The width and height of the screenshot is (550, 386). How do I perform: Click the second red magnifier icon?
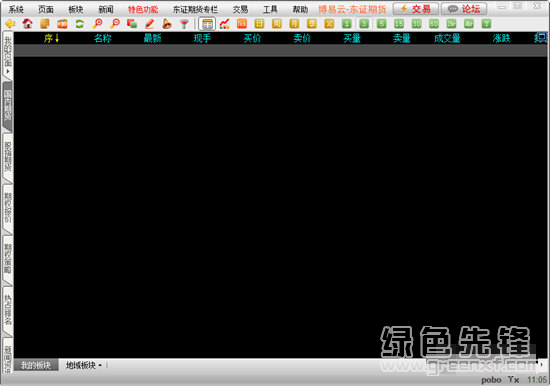click(x=115, y=24)
